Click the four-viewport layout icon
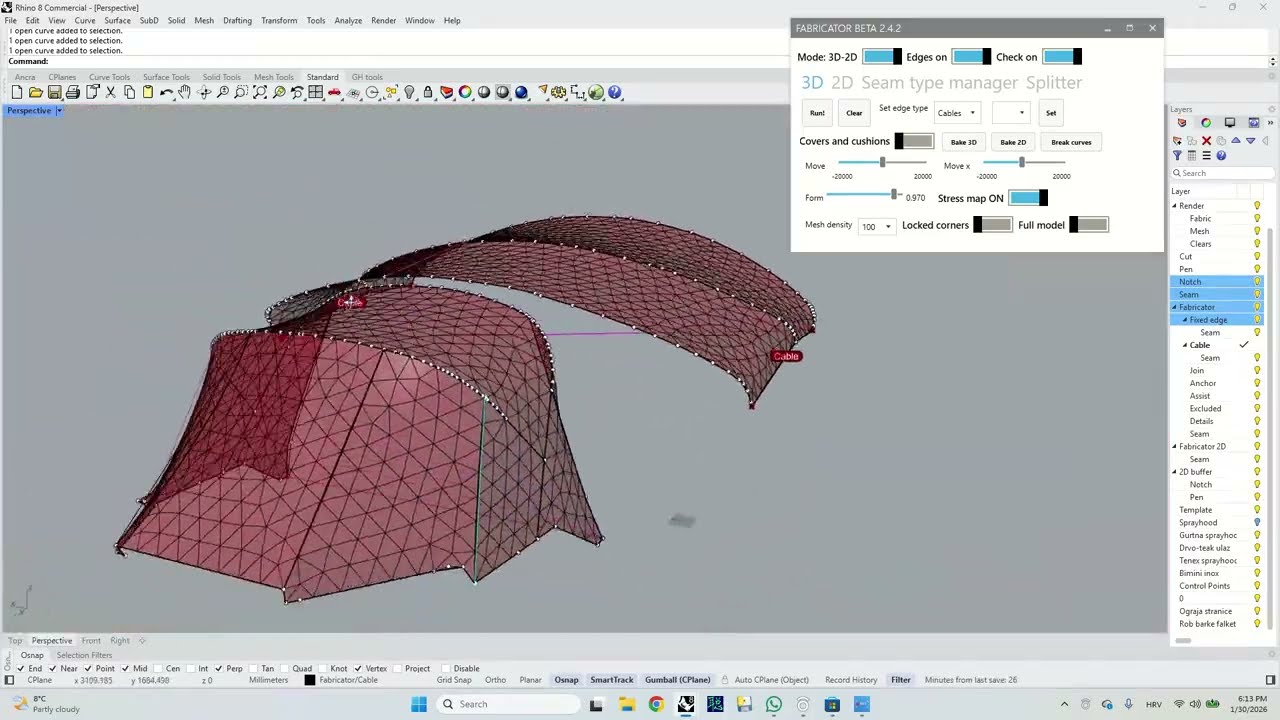 (316, 92)
